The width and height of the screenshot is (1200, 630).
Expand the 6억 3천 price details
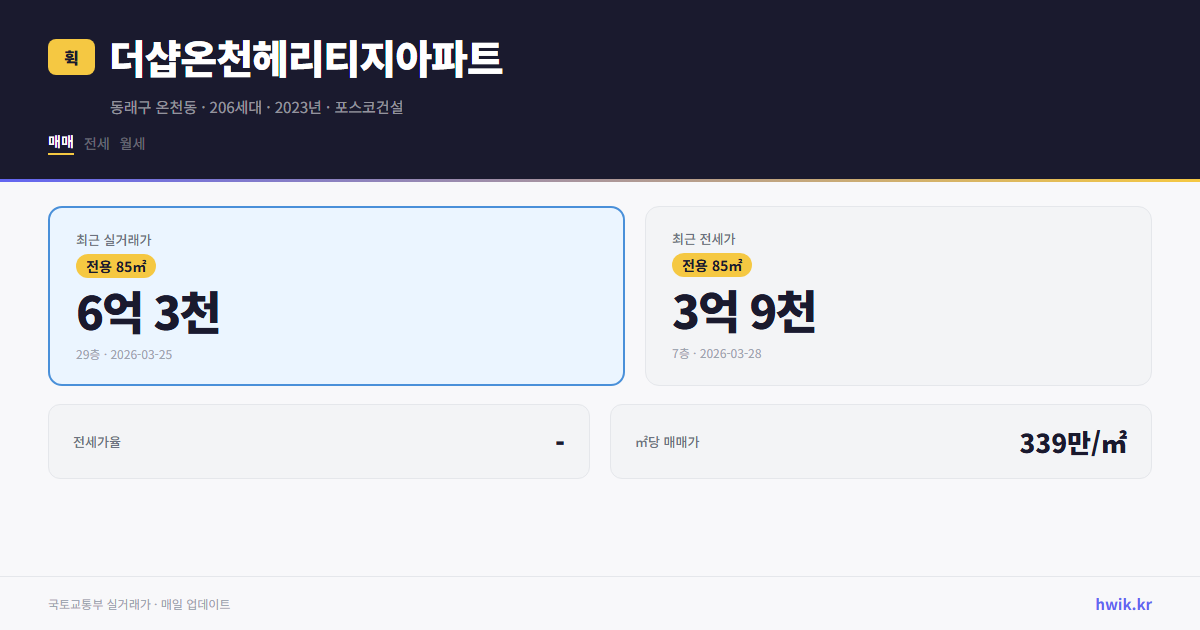click(150, 313)
